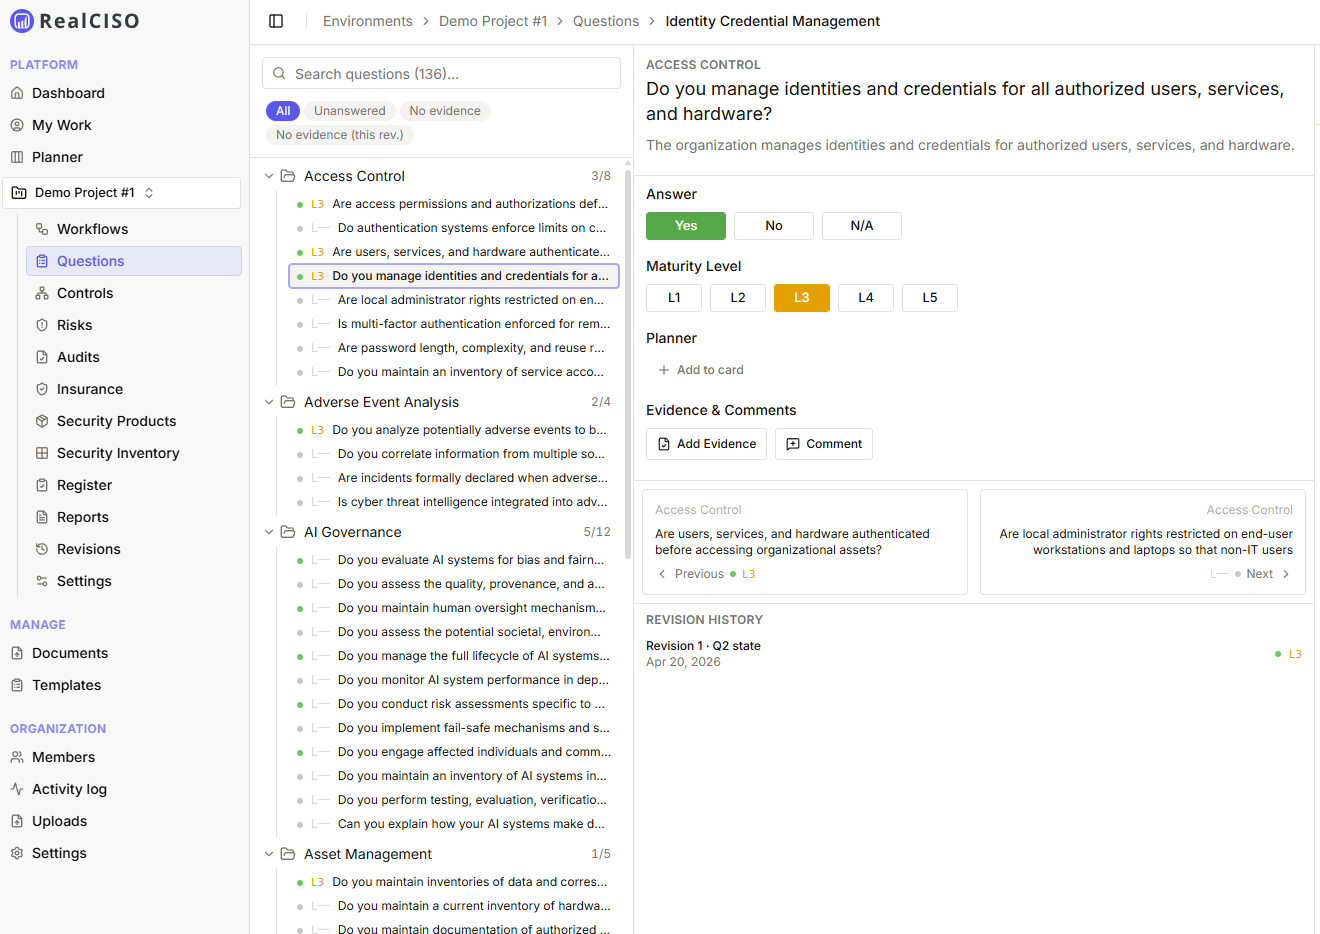Open the Demo Project #1 project selector
Image resolution: width=1320 pixels, height=934 pixels.
coord(121,193)
